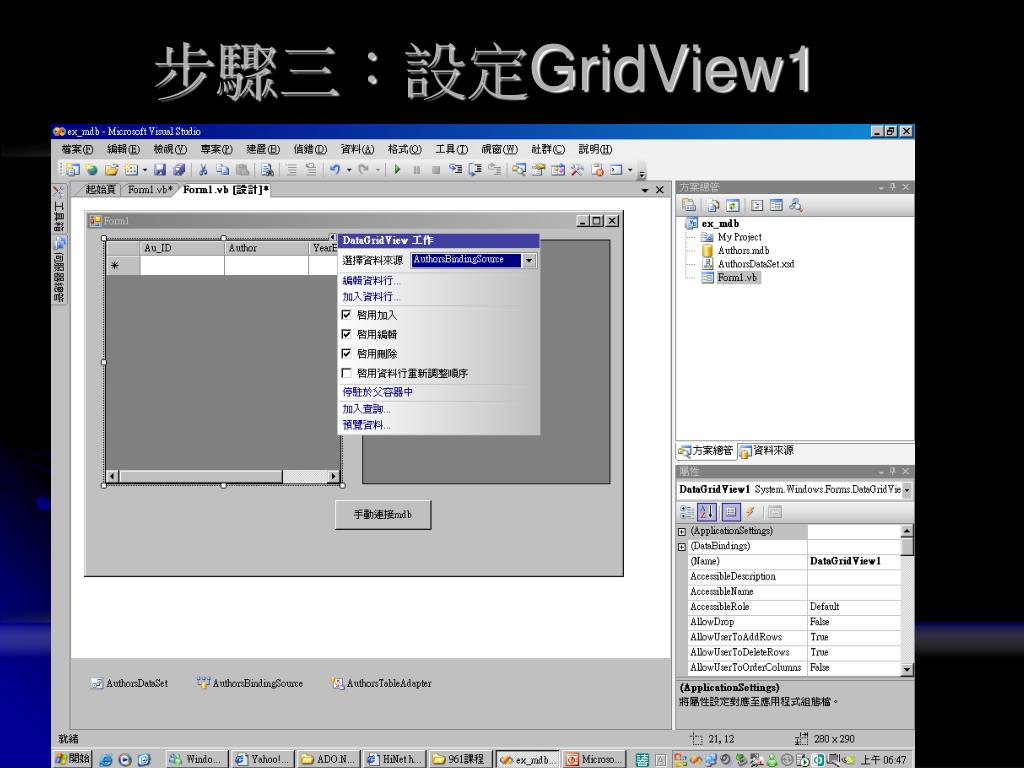Screen dimensions: 1024x768
Task: Click the Save All icon in the toolbar
Action: (178, 170)
